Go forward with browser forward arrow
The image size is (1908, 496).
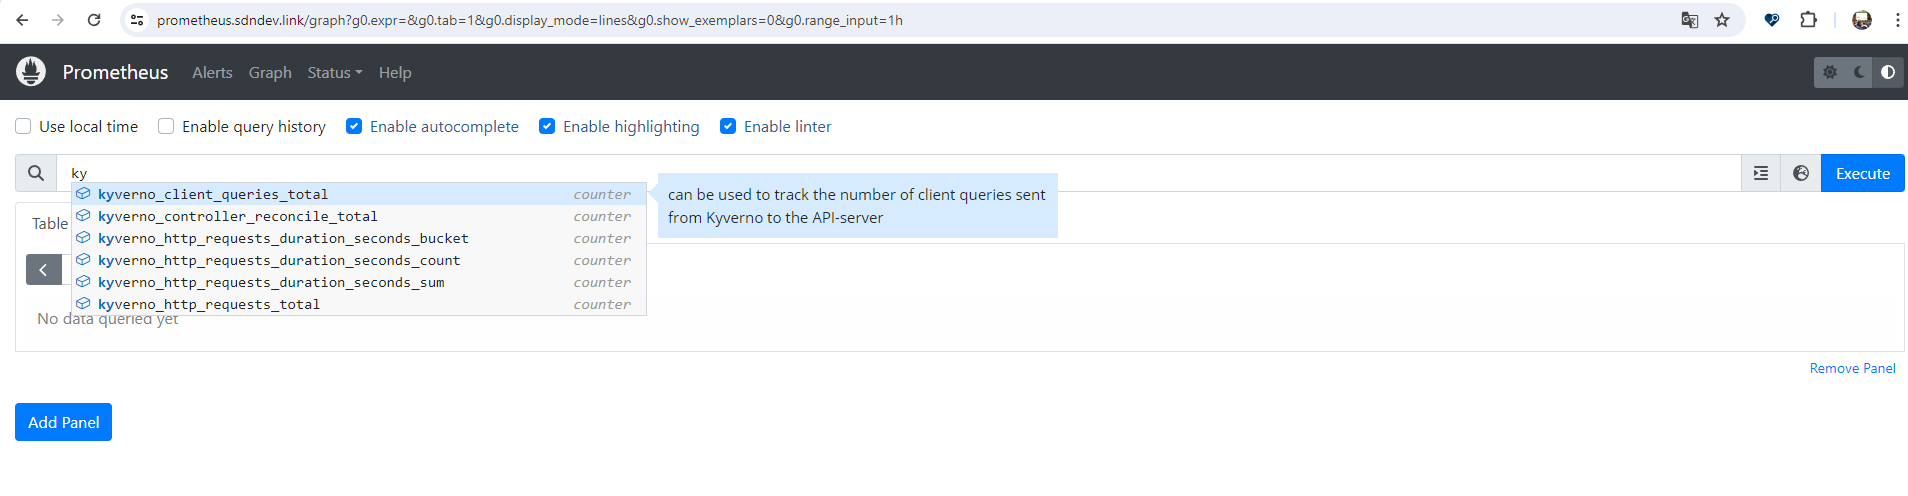(58, 20)
